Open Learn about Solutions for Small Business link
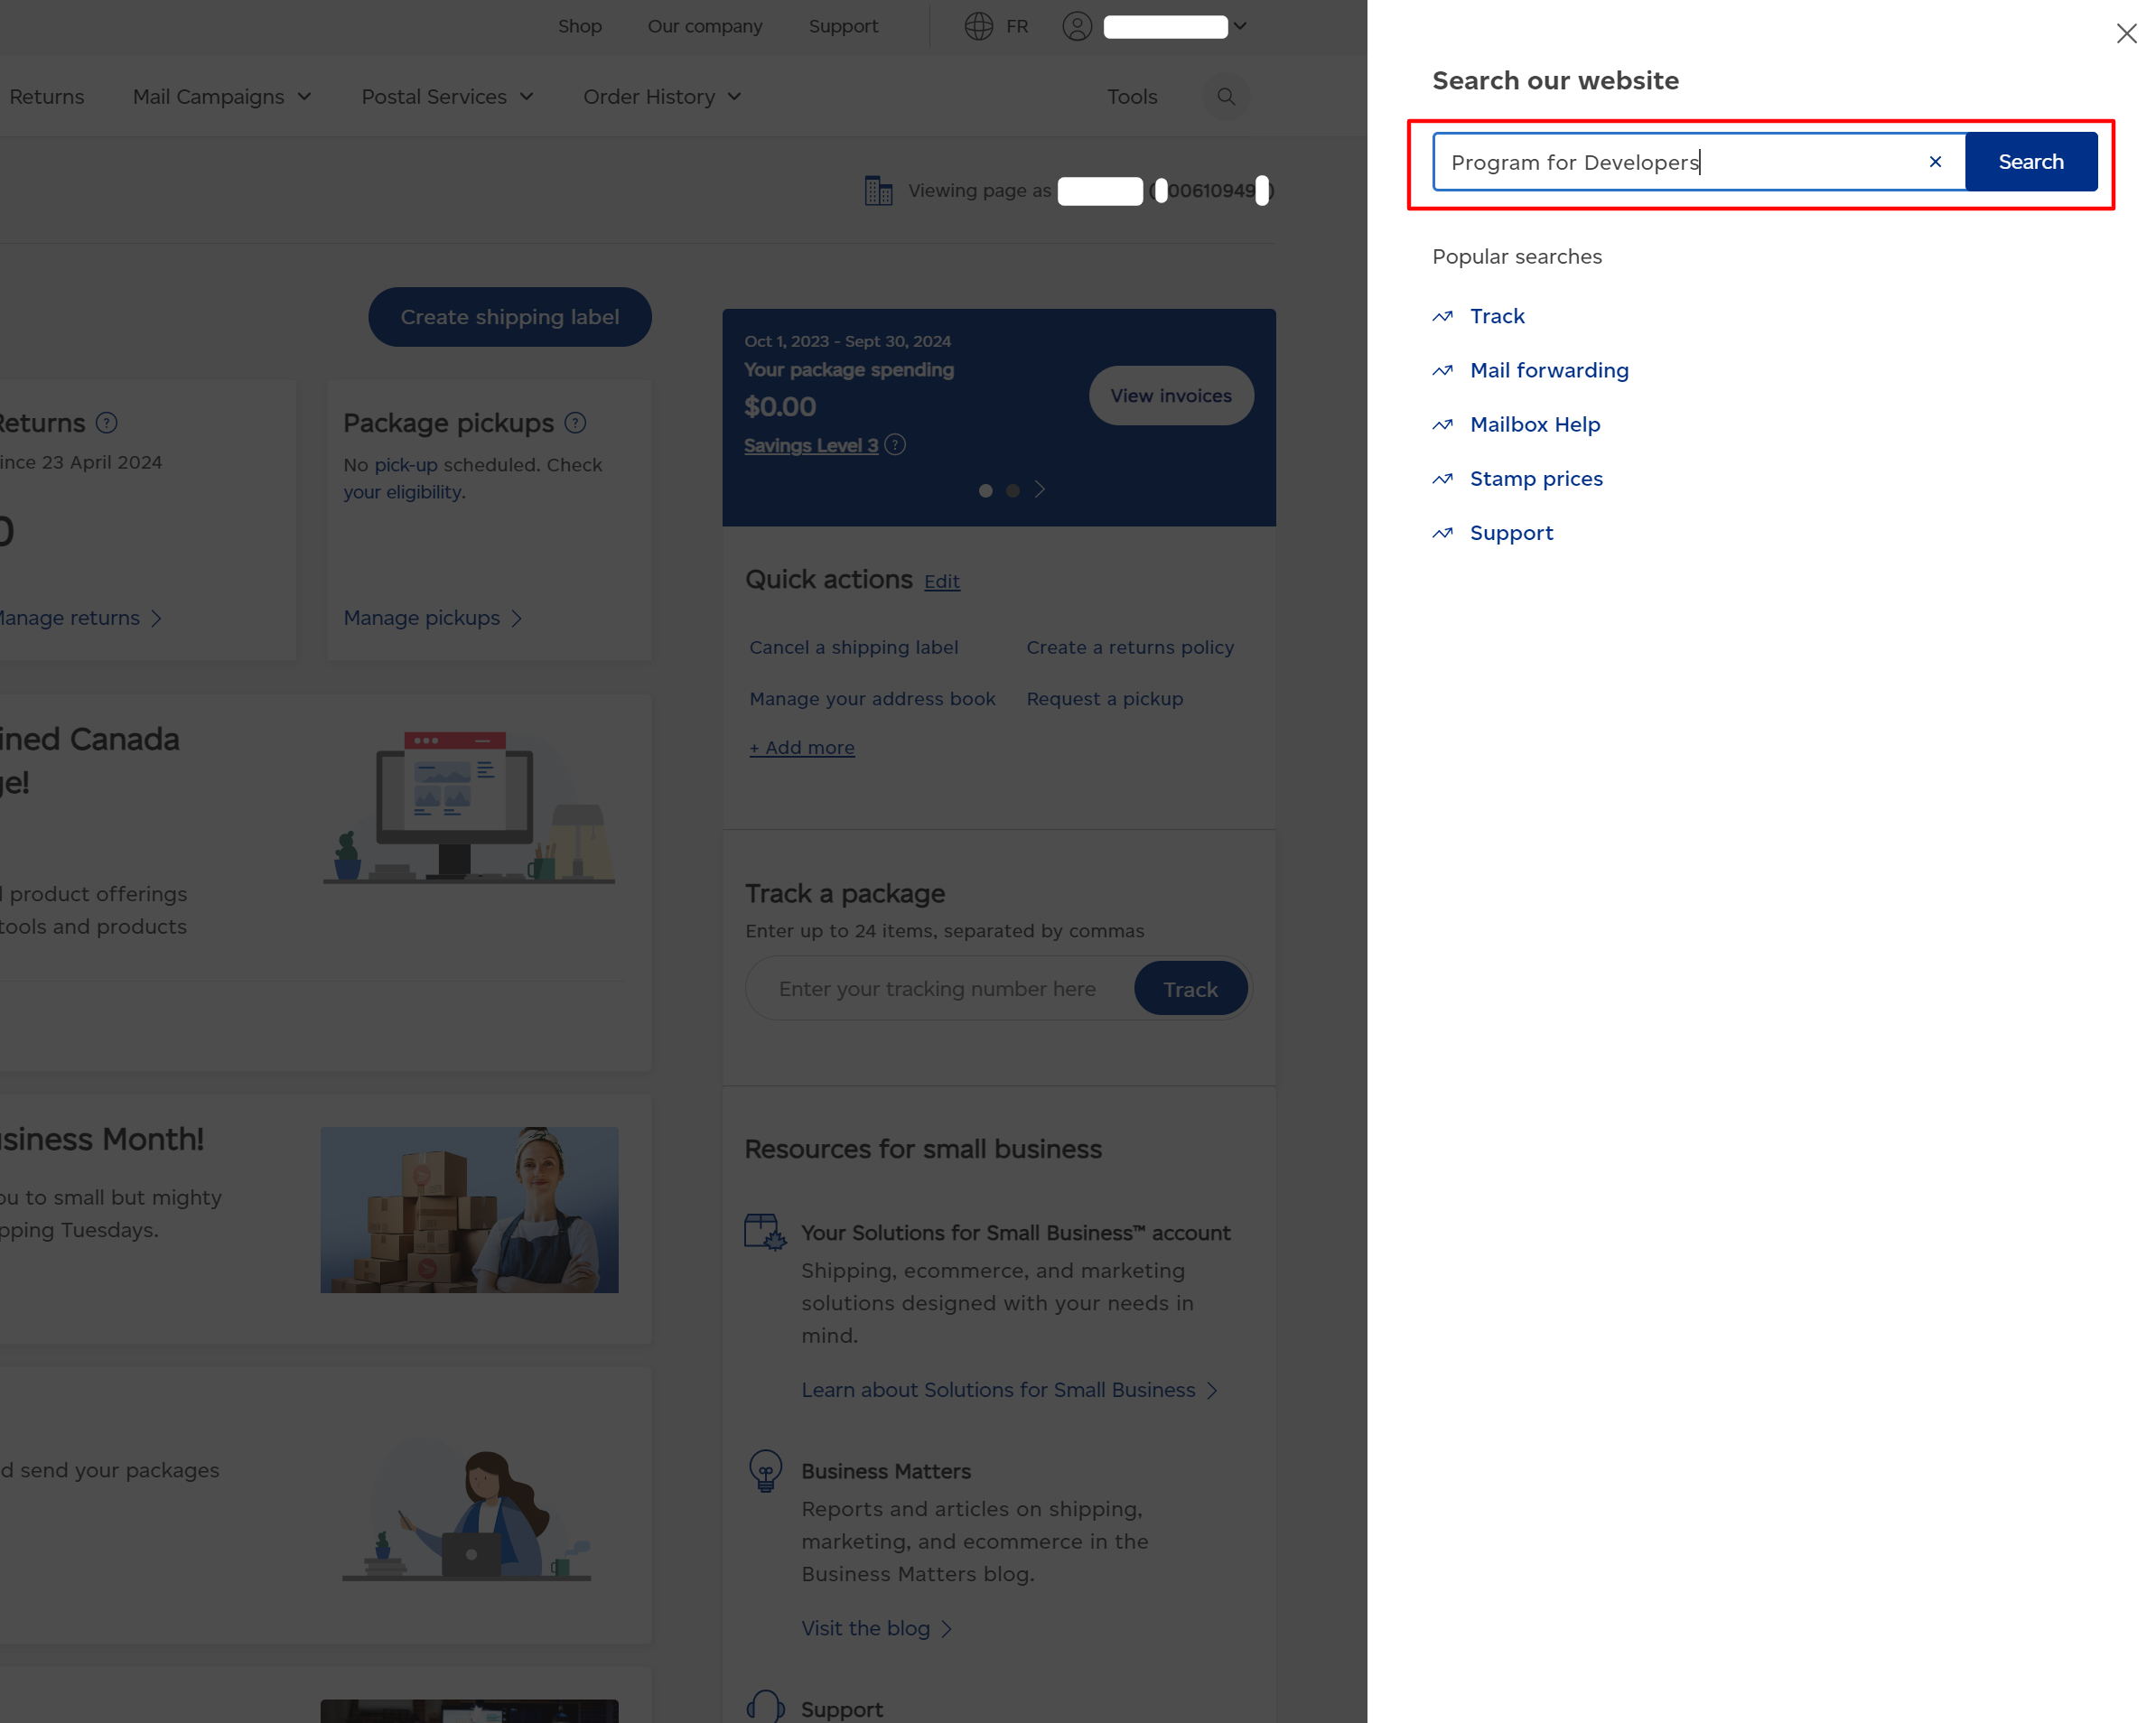Viewport: 2156px width, 1723px height. point(1009,1390)
